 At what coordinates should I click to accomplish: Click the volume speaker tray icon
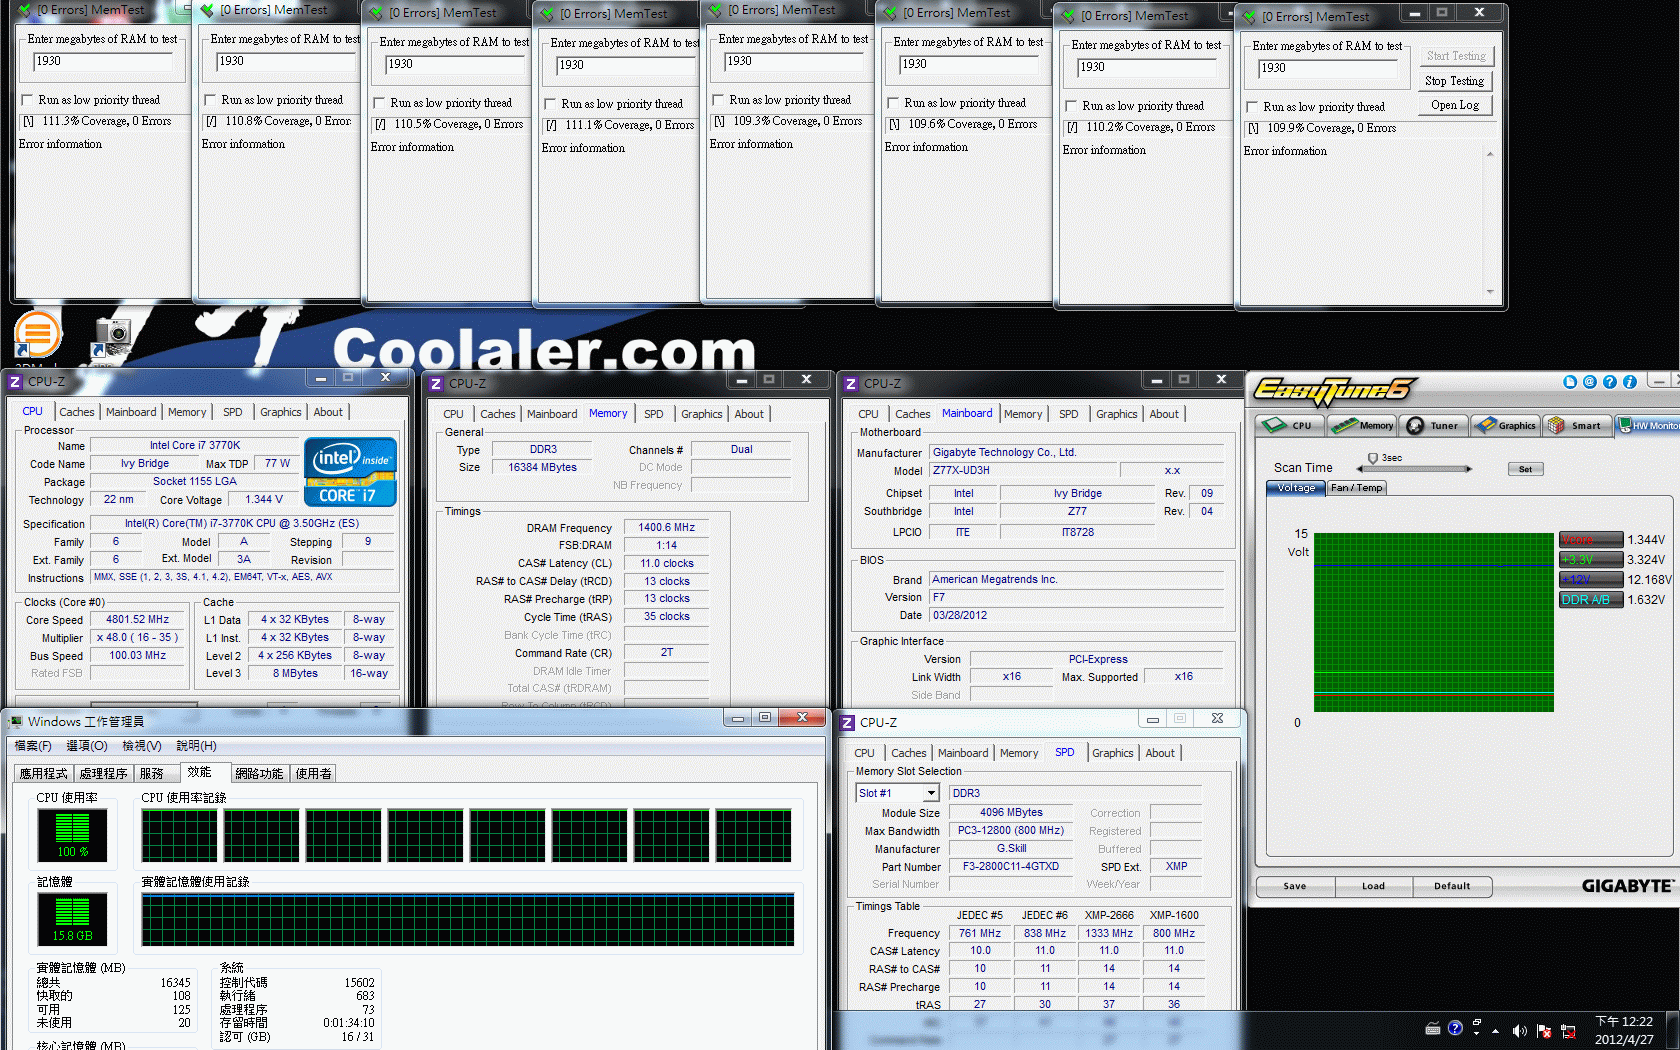point(1520,1030)
